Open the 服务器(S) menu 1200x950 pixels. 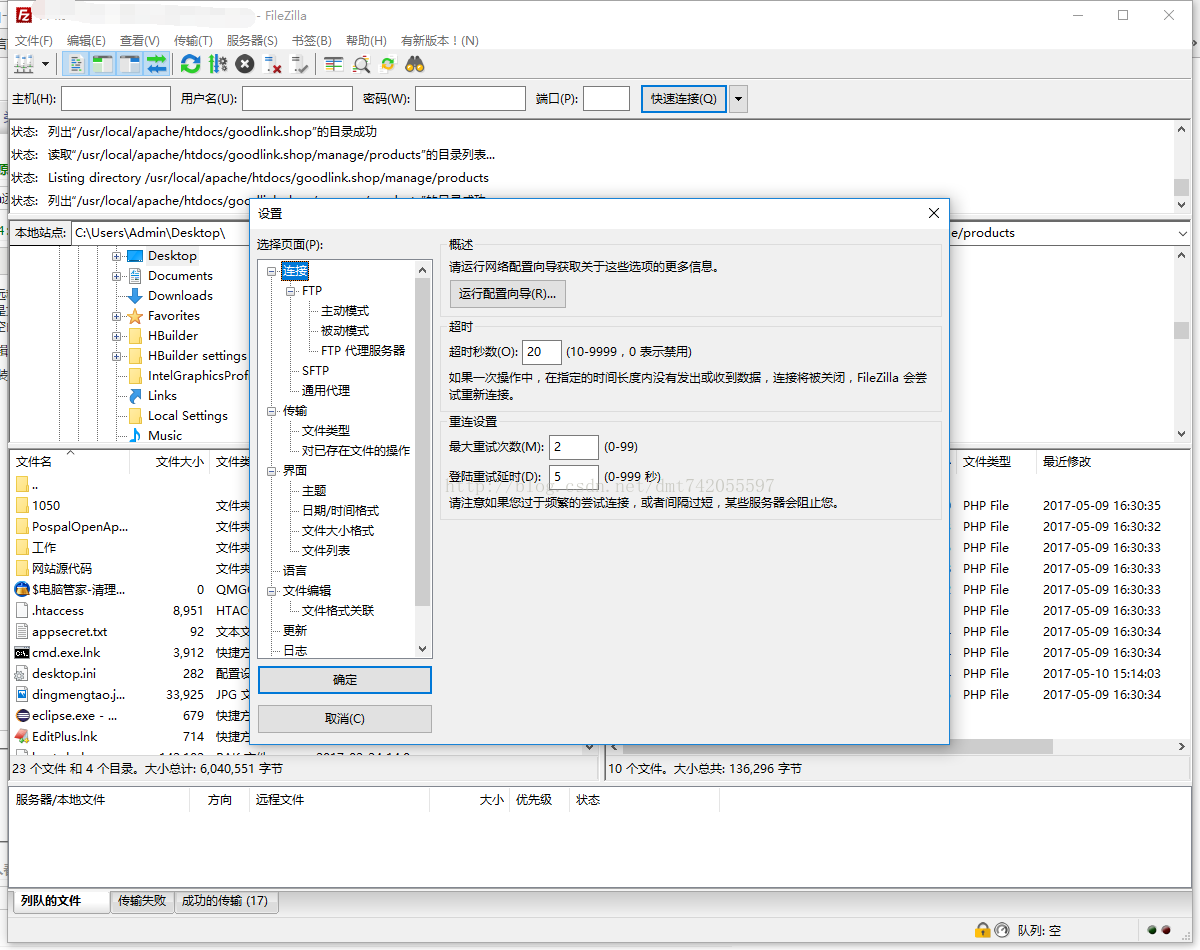click(x=252, y=41)
